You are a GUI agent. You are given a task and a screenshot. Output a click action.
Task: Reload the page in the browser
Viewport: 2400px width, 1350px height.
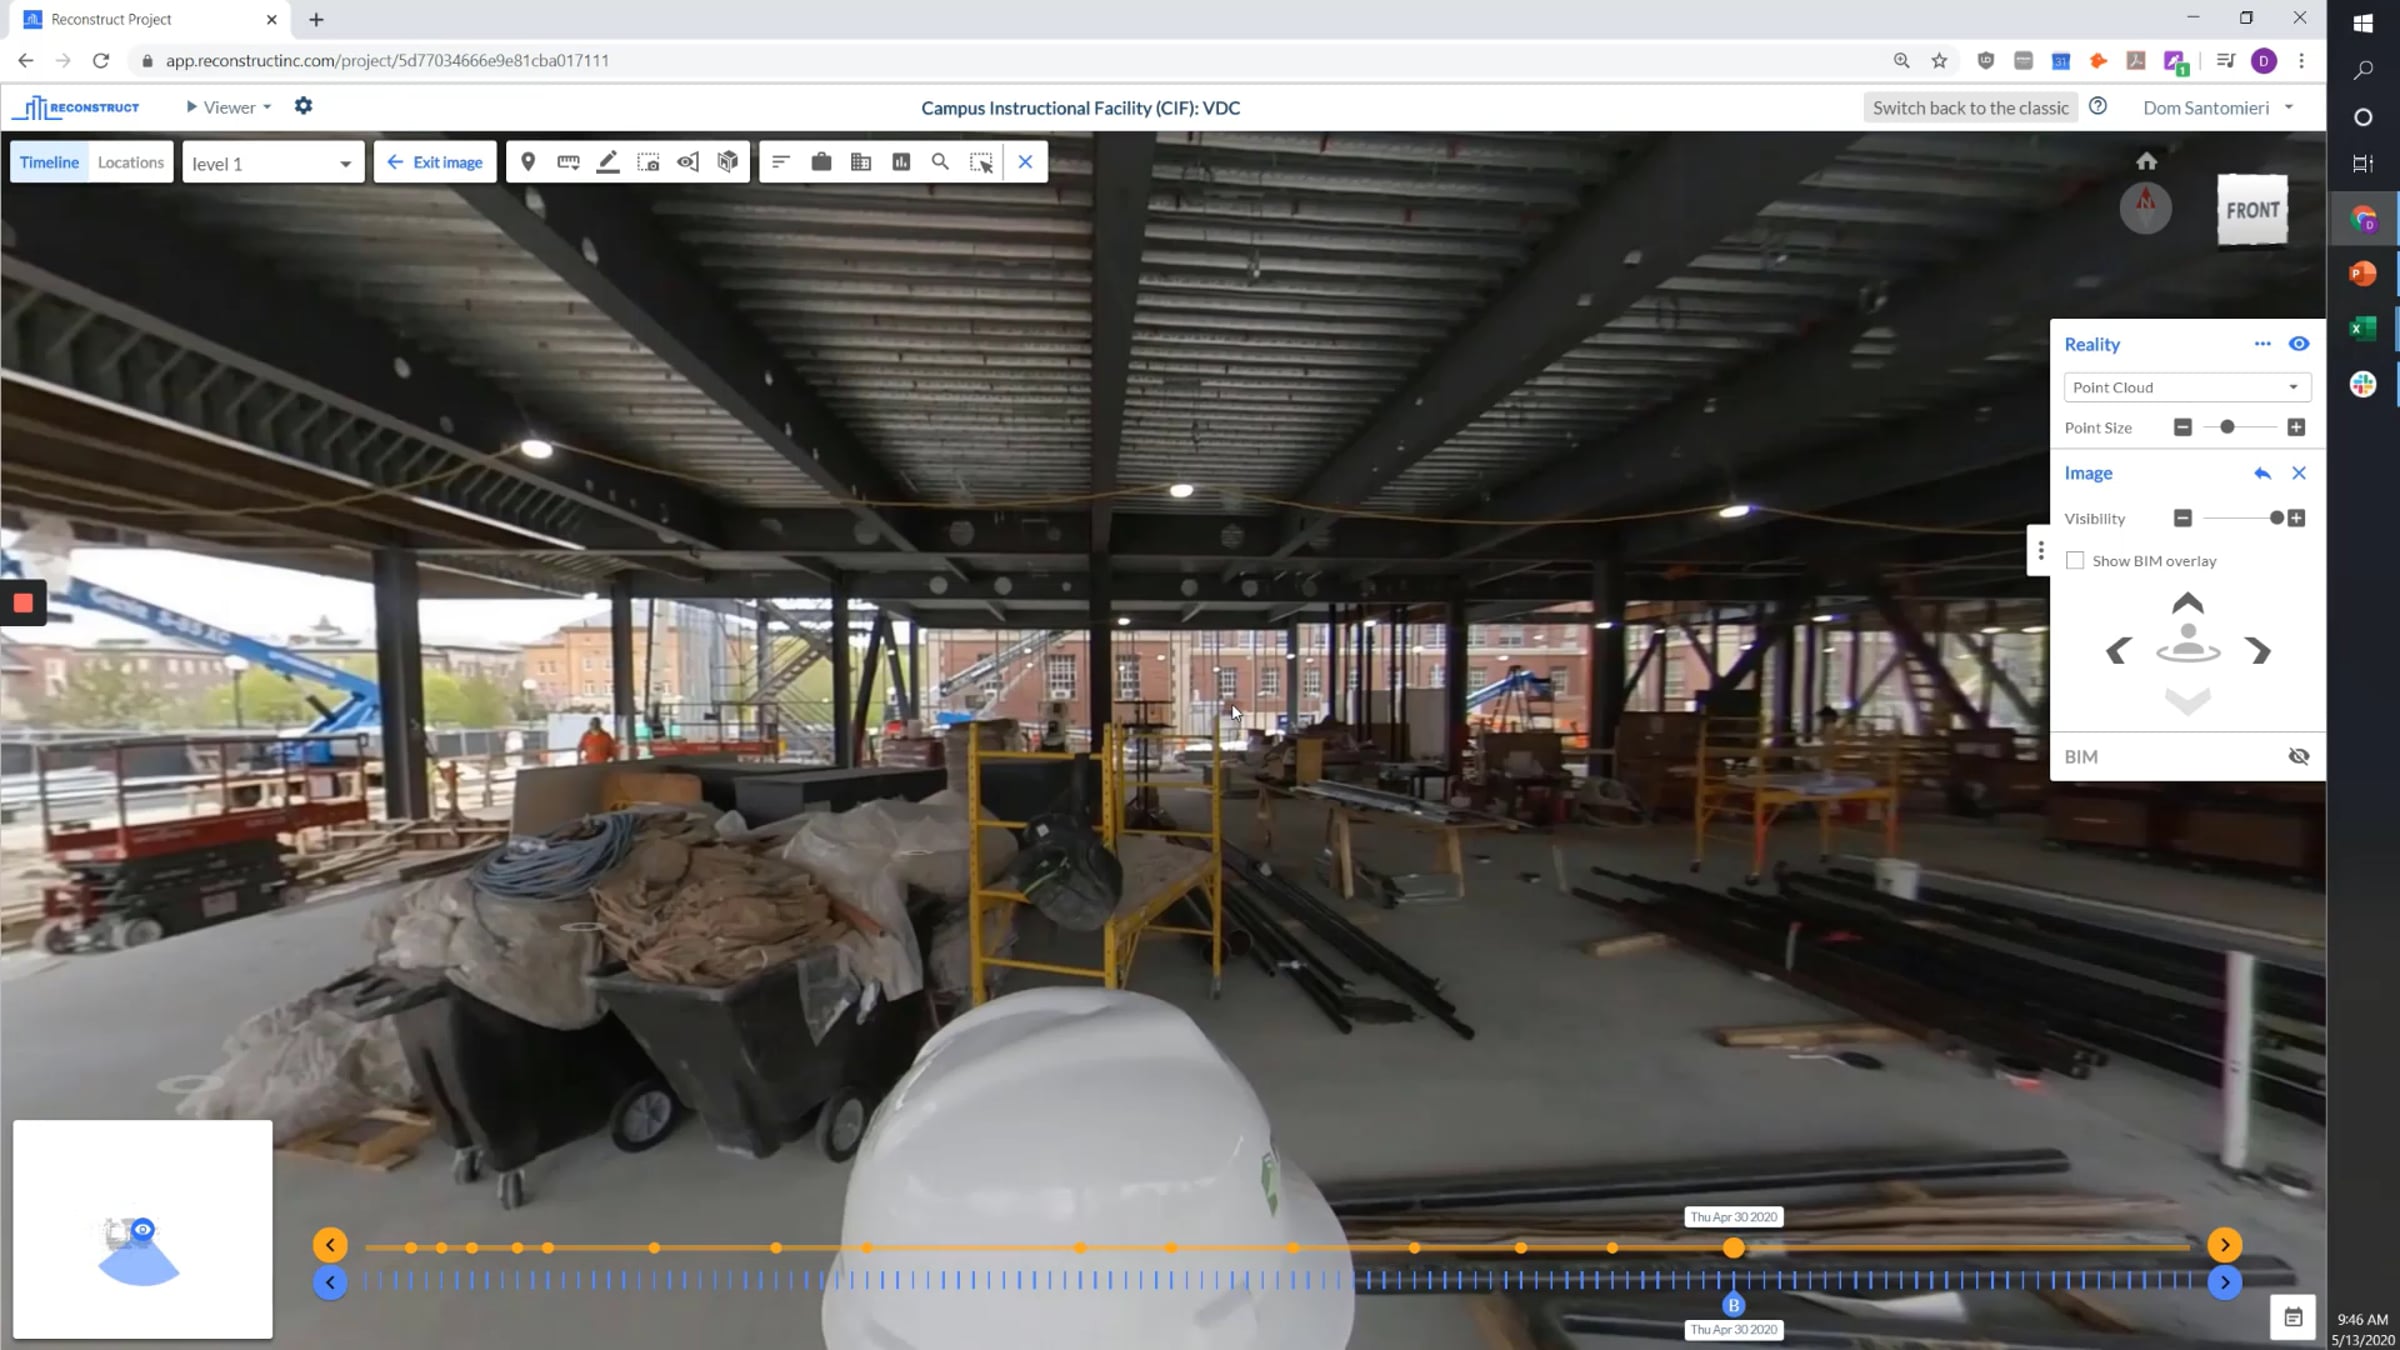point(101,60)
